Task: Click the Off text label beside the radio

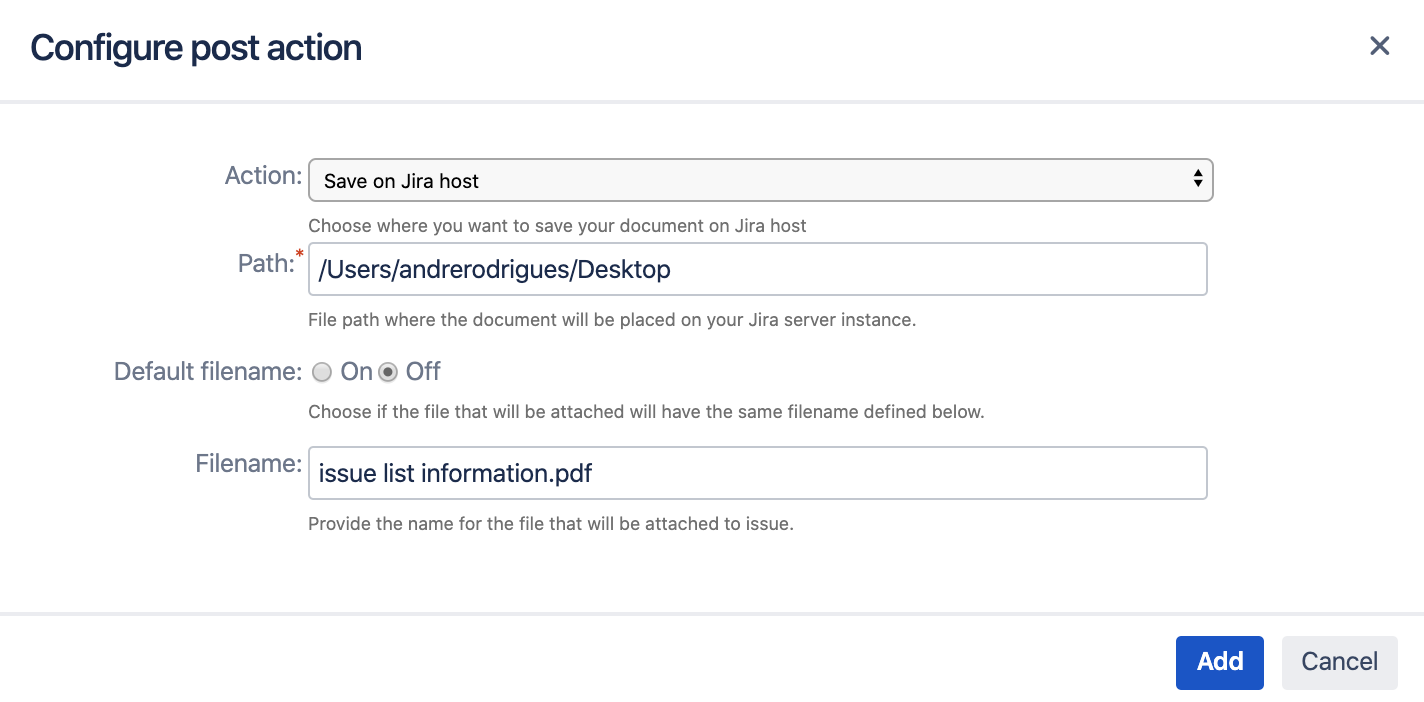Action: (x=423, y=372)
